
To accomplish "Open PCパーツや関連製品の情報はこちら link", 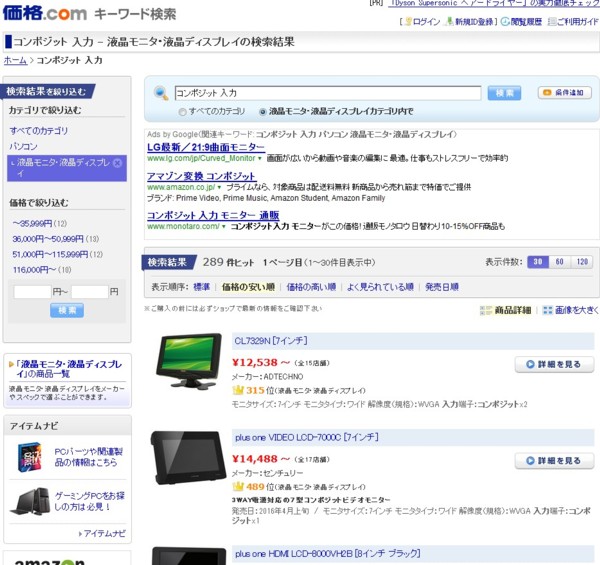I will (x=89, y=457).
